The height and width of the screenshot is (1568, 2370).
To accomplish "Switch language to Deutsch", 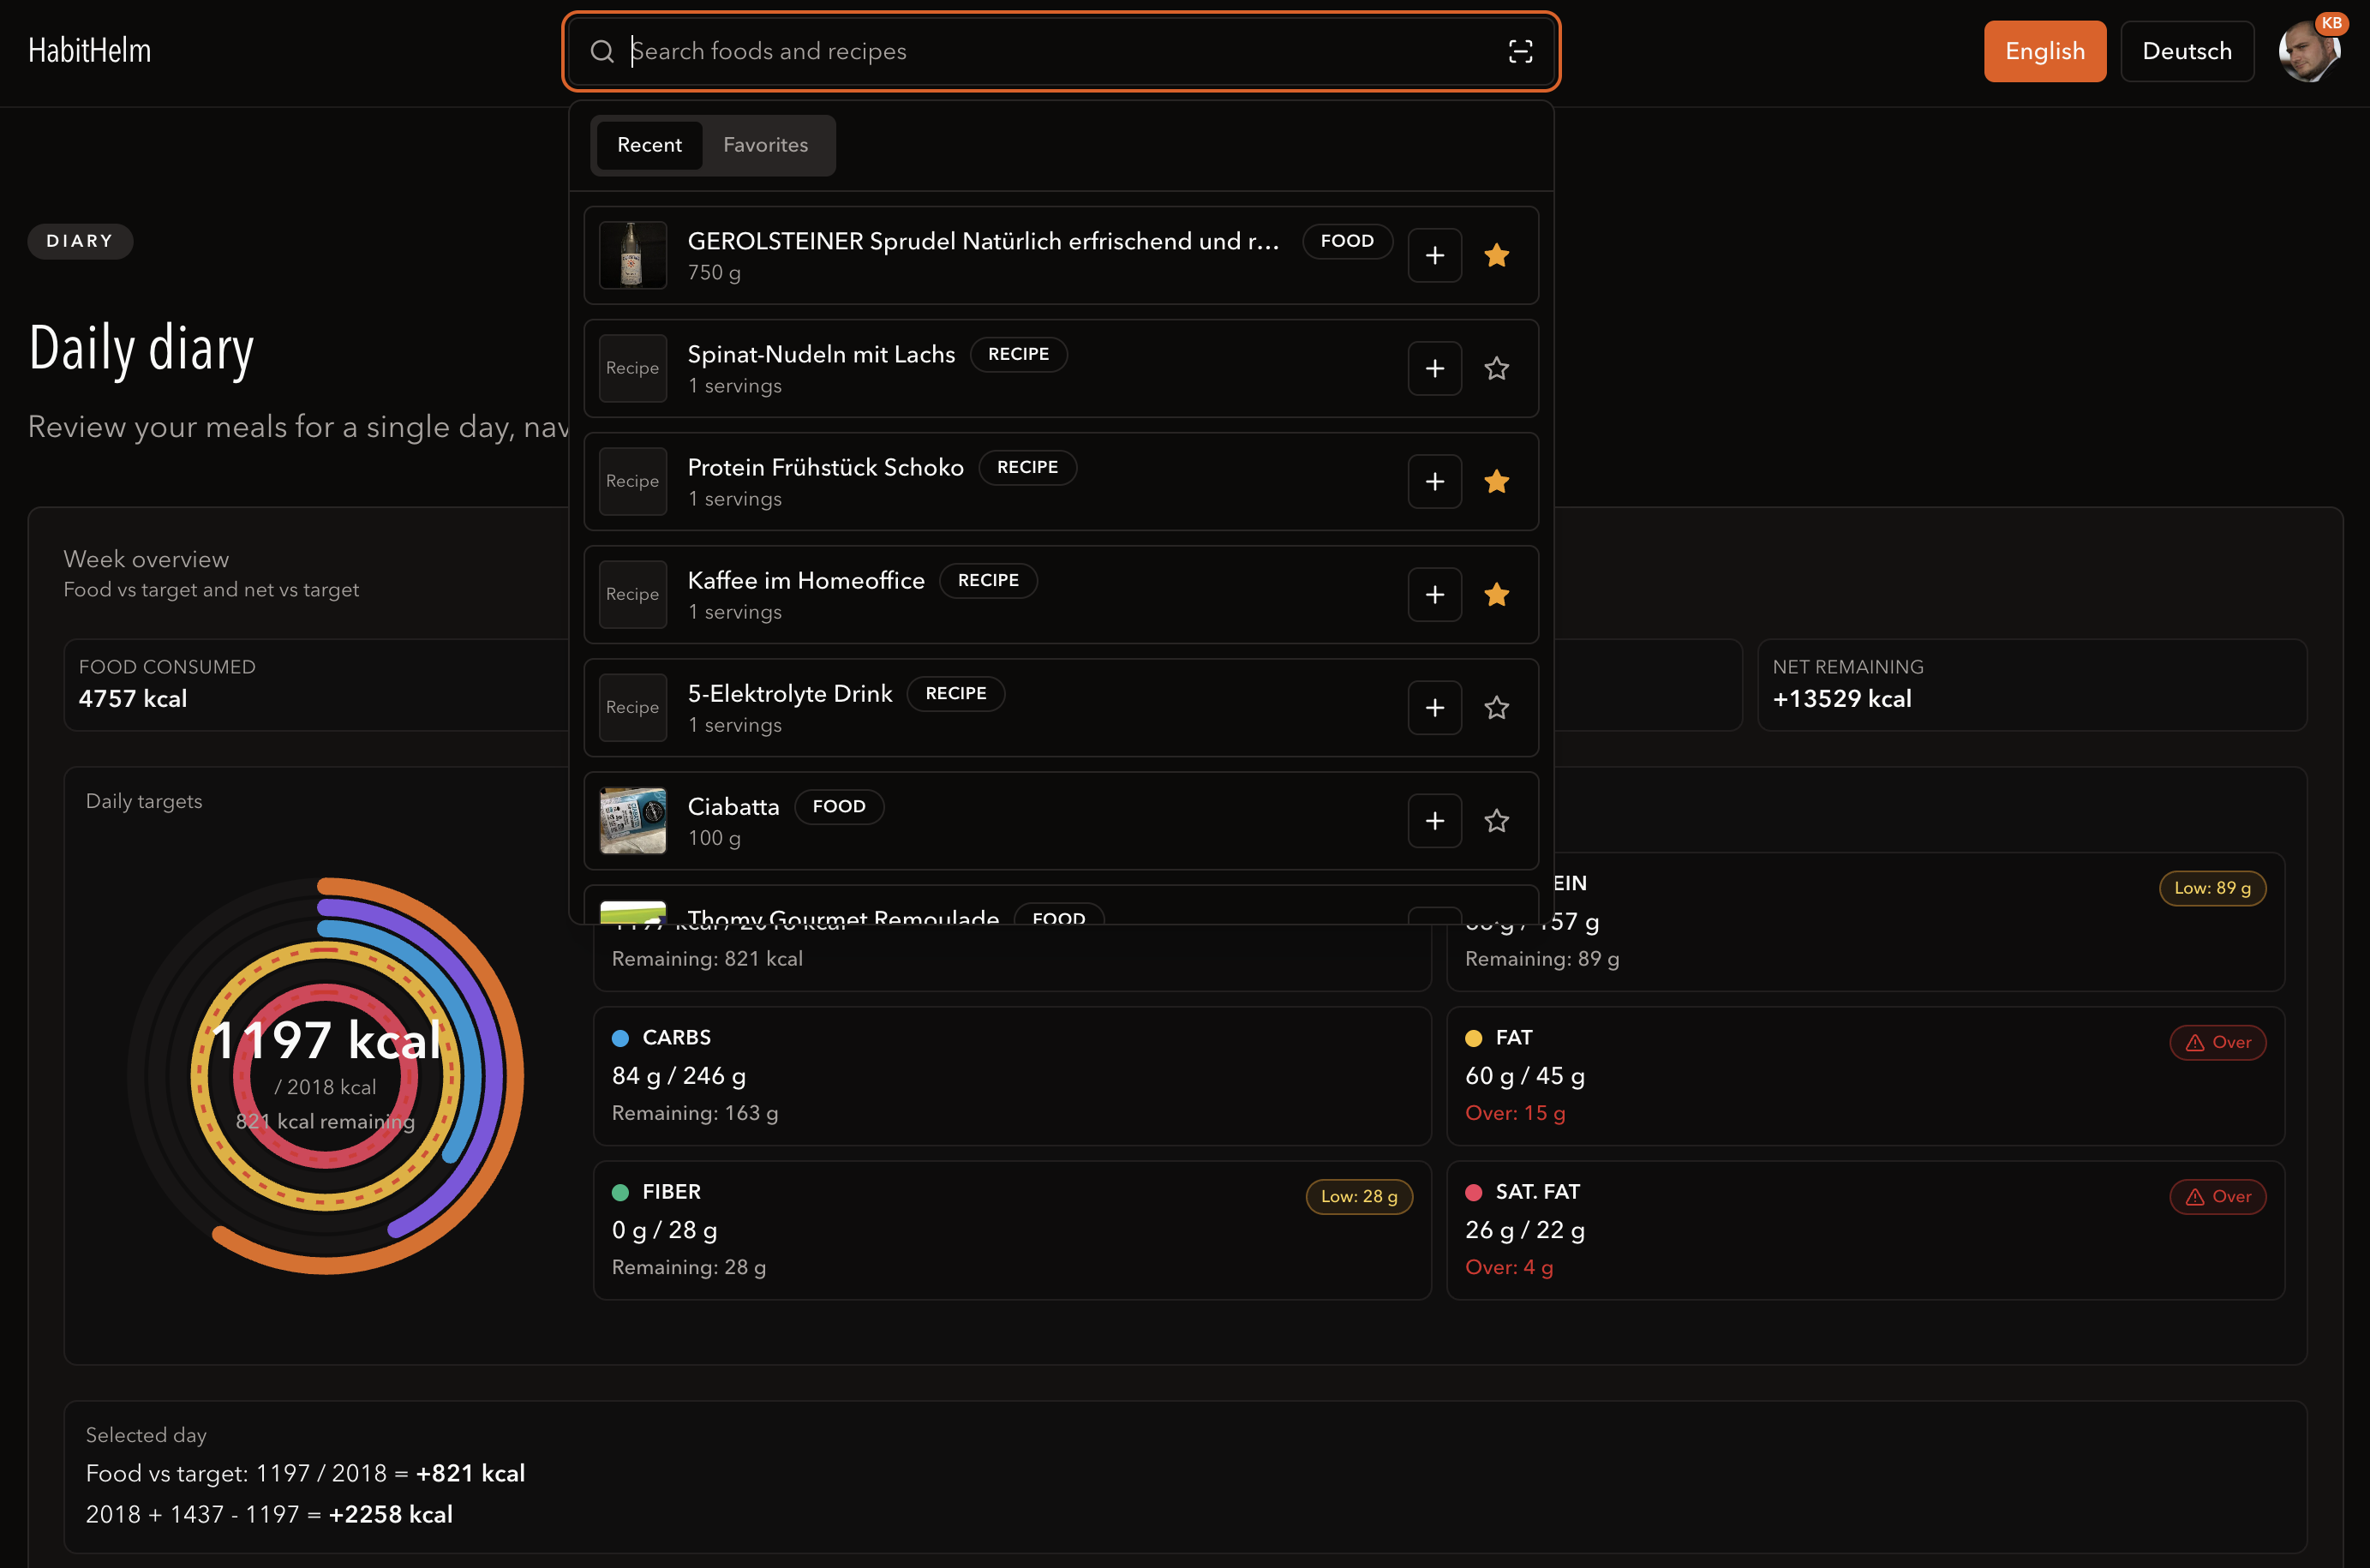I will 2186,51.
